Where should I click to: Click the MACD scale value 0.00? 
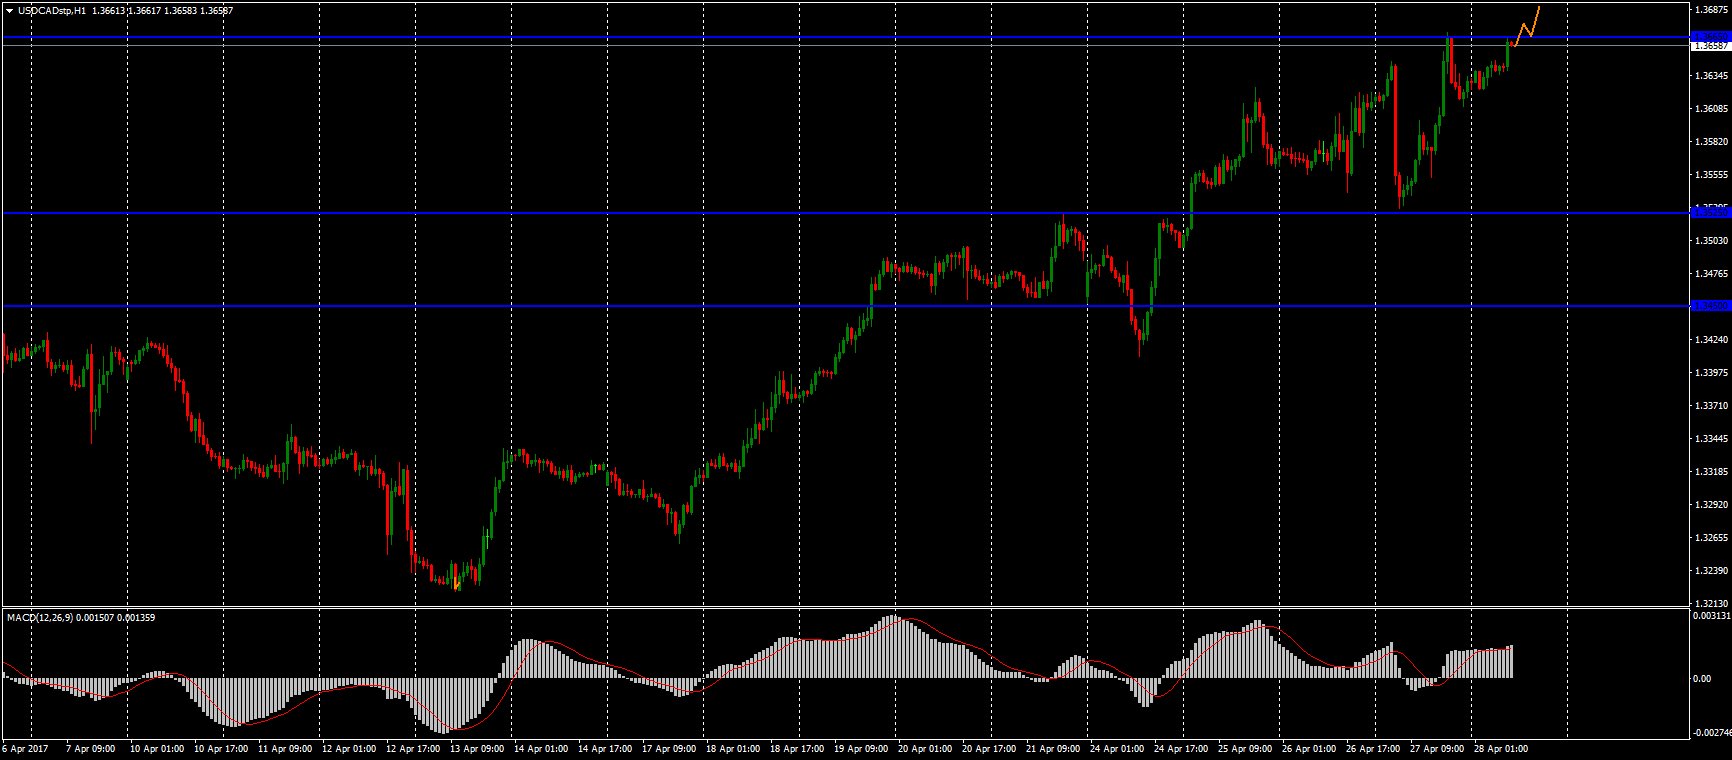click(1701, 679)
